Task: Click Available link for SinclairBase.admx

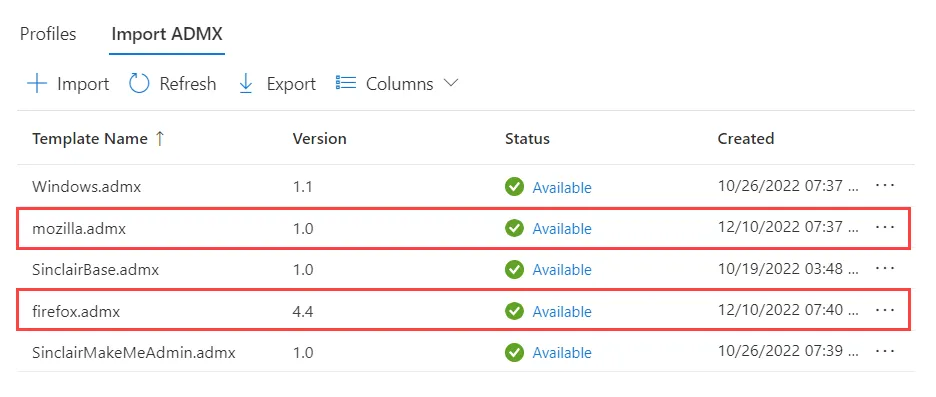Action: [x=562, y=270]
